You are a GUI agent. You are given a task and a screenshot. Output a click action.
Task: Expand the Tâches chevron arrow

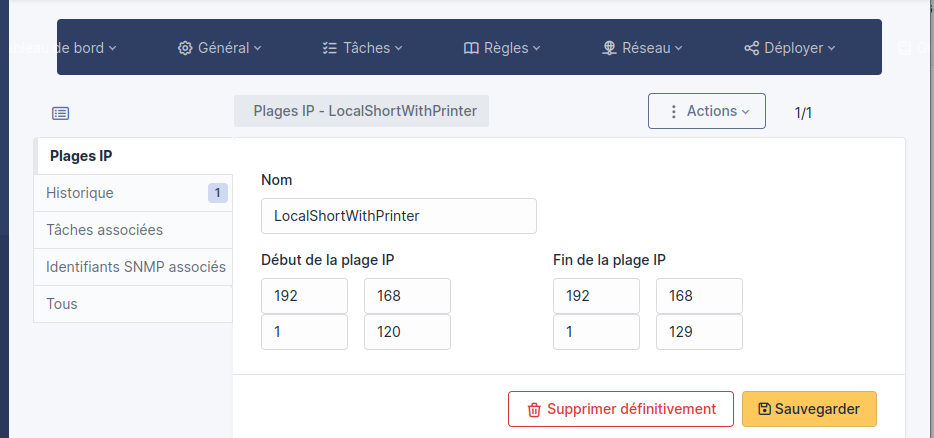(398, 48)
